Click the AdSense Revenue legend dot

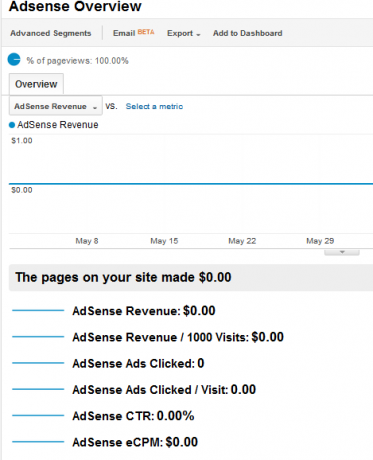12,125
